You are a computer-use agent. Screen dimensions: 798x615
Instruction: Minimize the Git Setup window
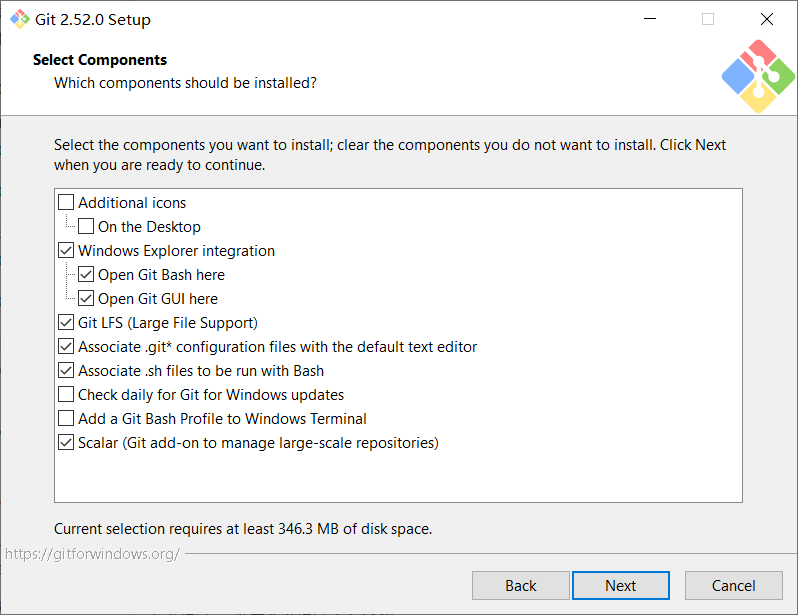tap(649, 19)
